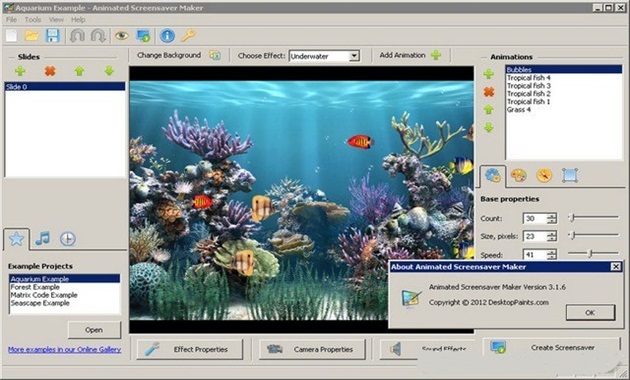This screenshot has width=630, height=380.
Task: Open the compass motion properties tab
Action: pos(544,176)
